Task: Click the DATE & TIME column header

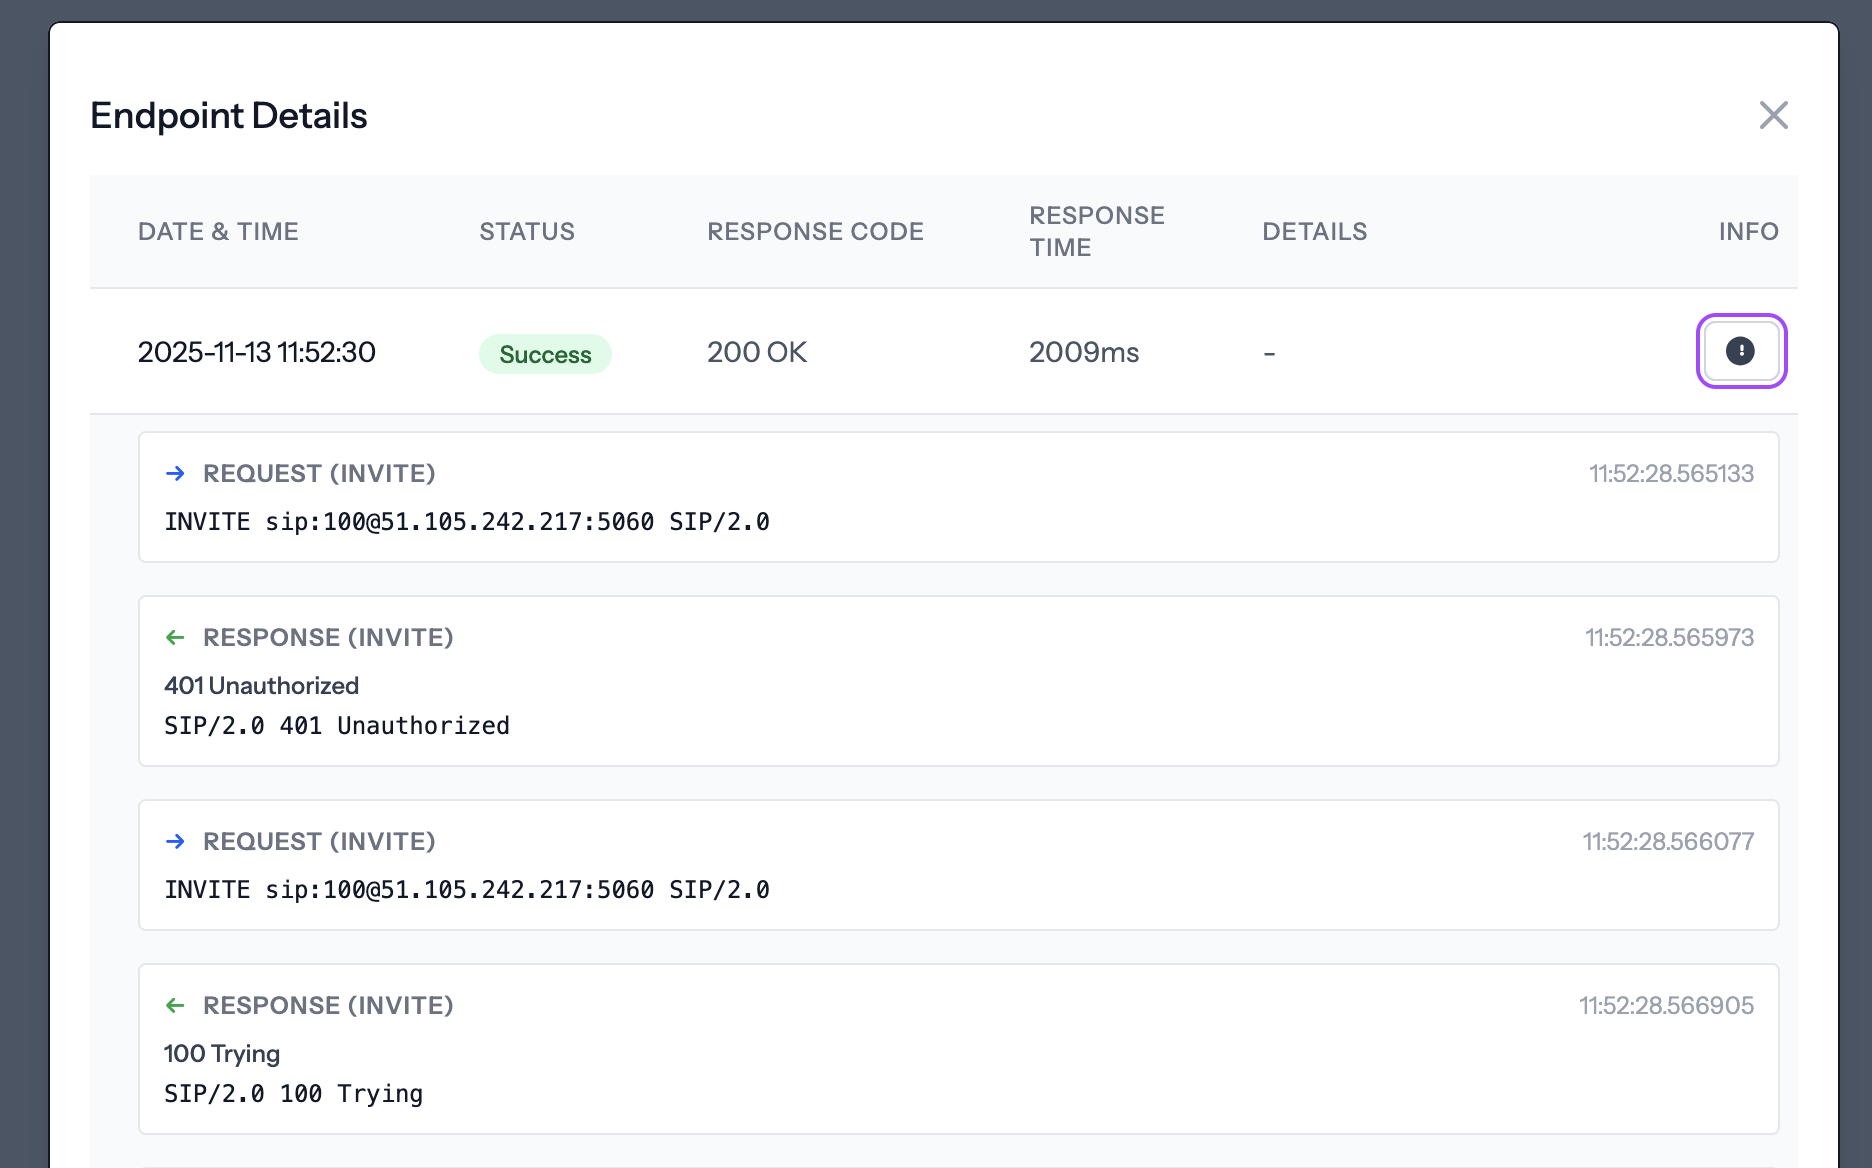Action: (218, 231)
